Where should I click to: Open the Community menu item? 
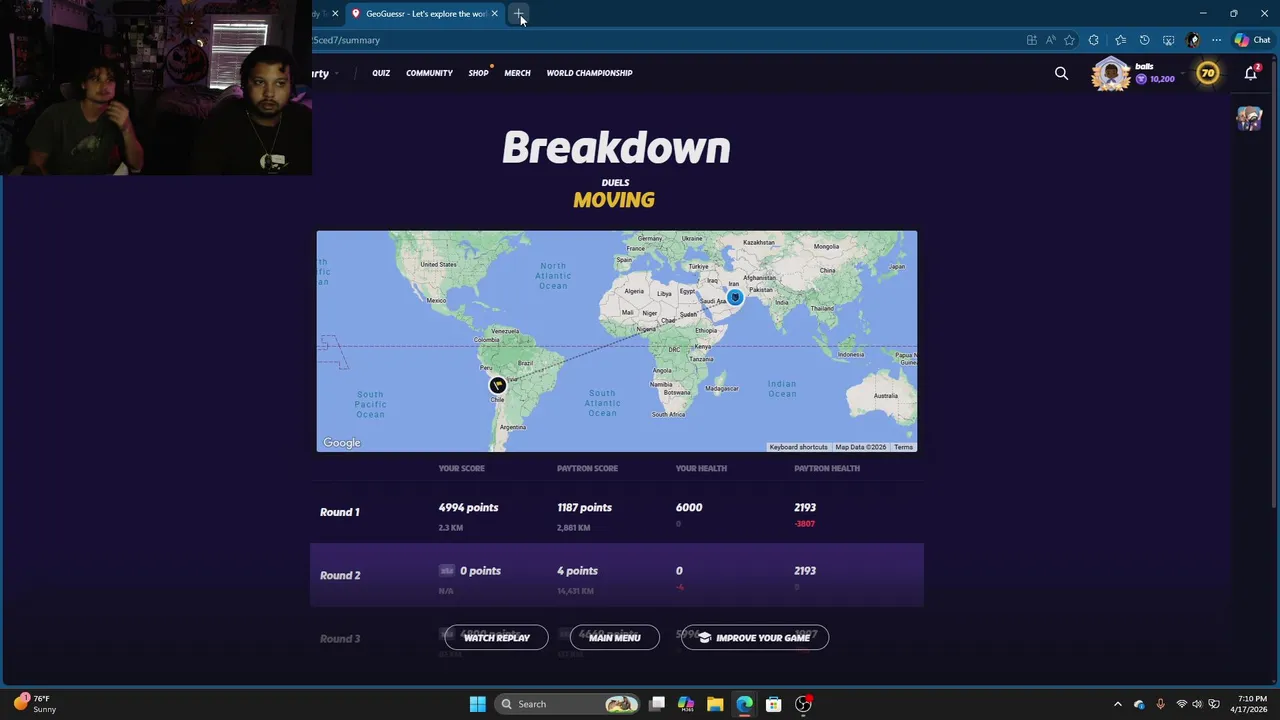point(429,73)
